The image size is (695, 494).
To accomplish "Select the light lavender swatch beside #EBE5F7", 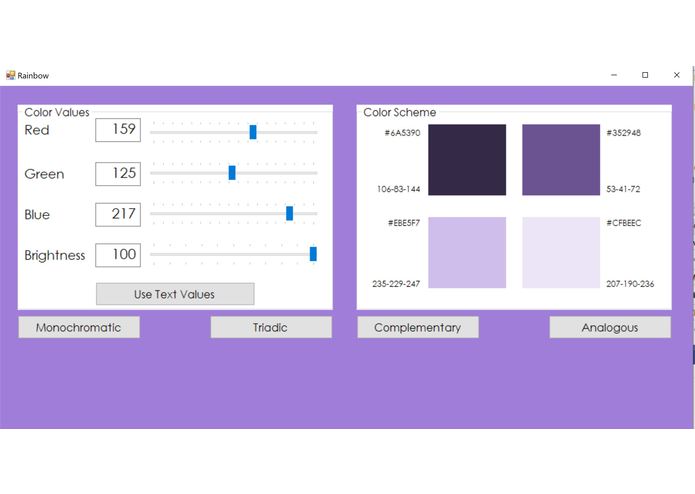I will pyautogui.click(x=467, y=253).
